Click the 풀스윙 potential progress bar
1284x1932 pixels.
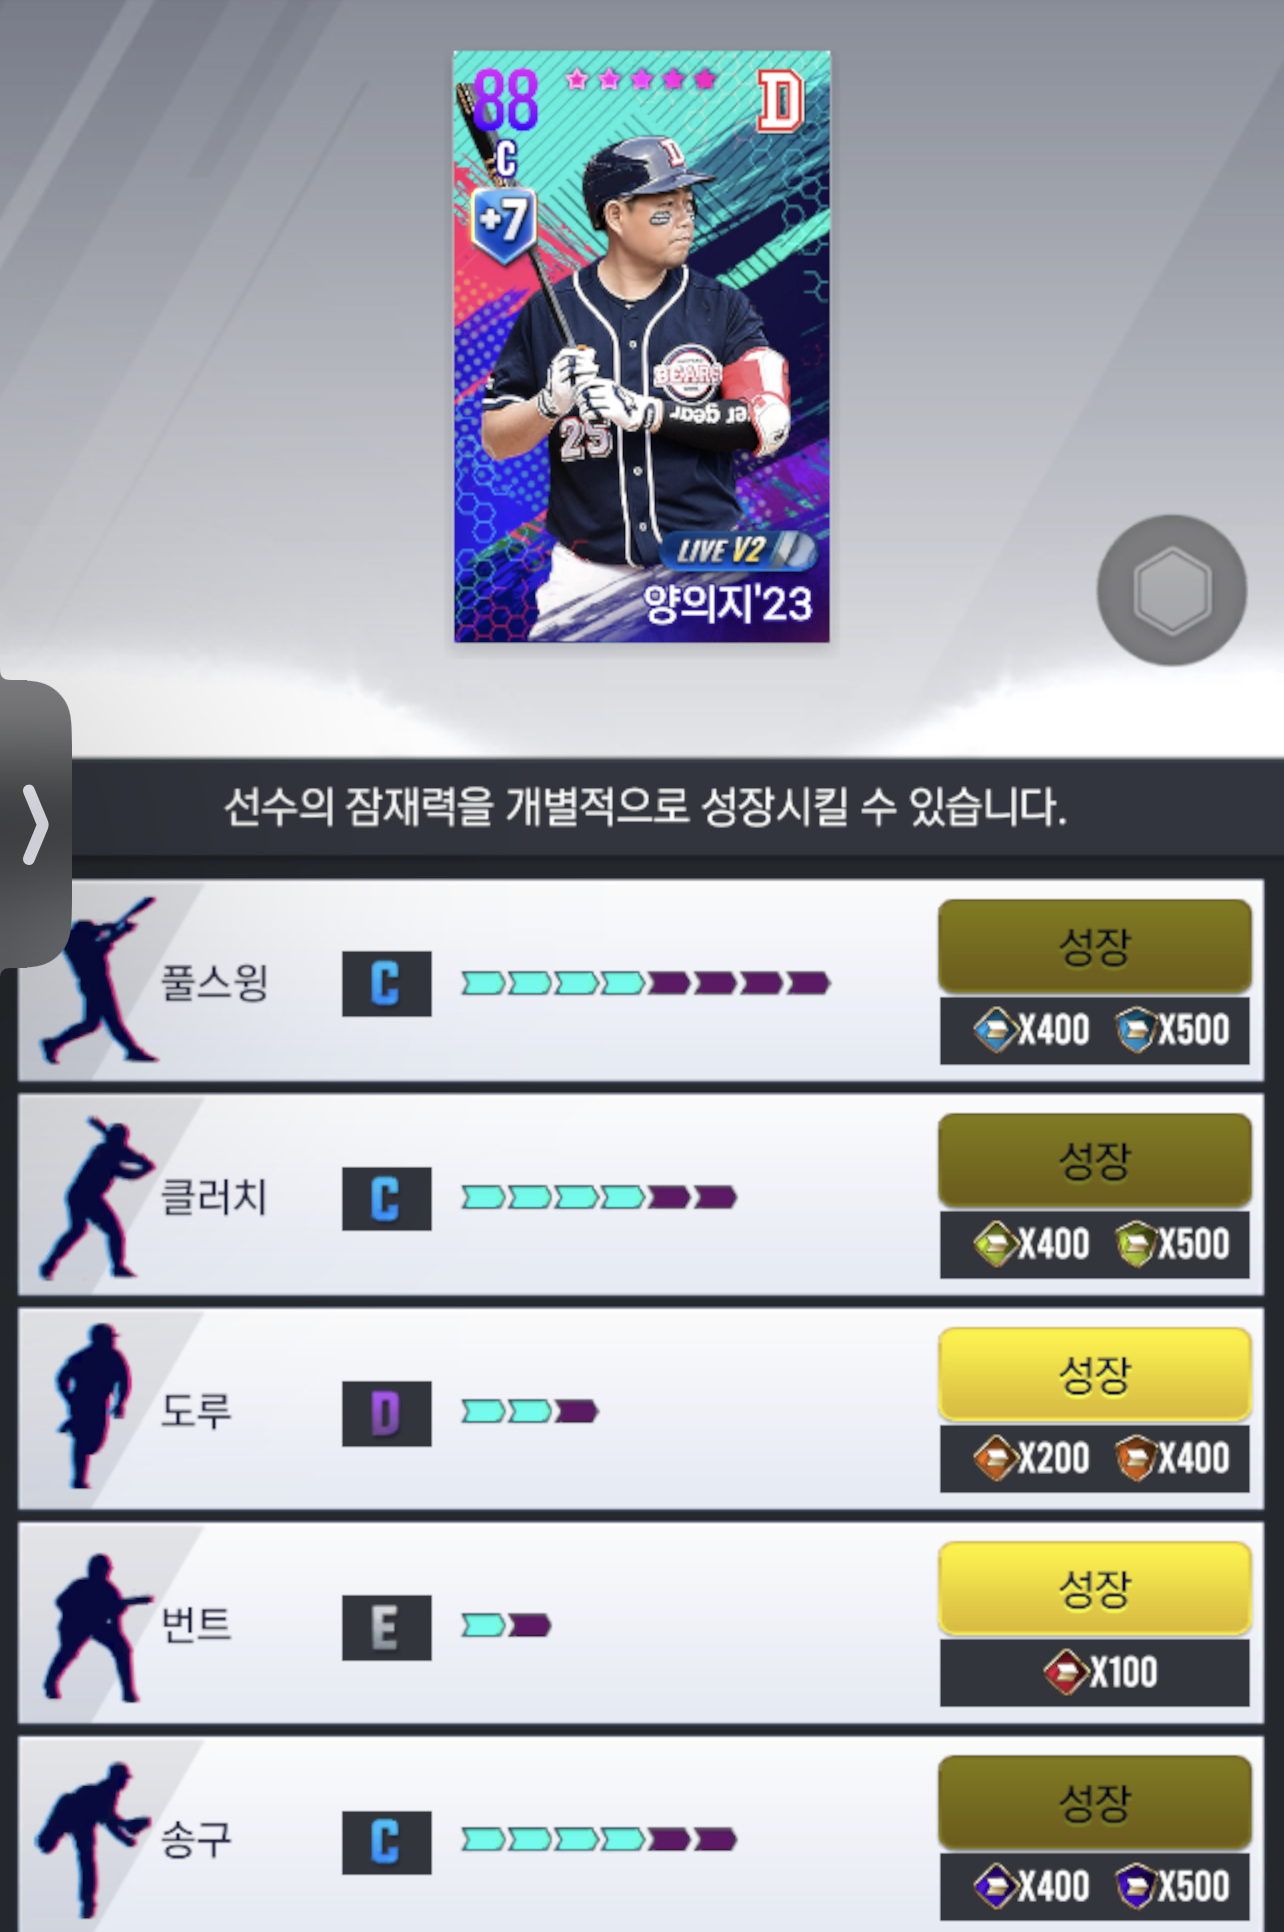click(x=645, y=983)
